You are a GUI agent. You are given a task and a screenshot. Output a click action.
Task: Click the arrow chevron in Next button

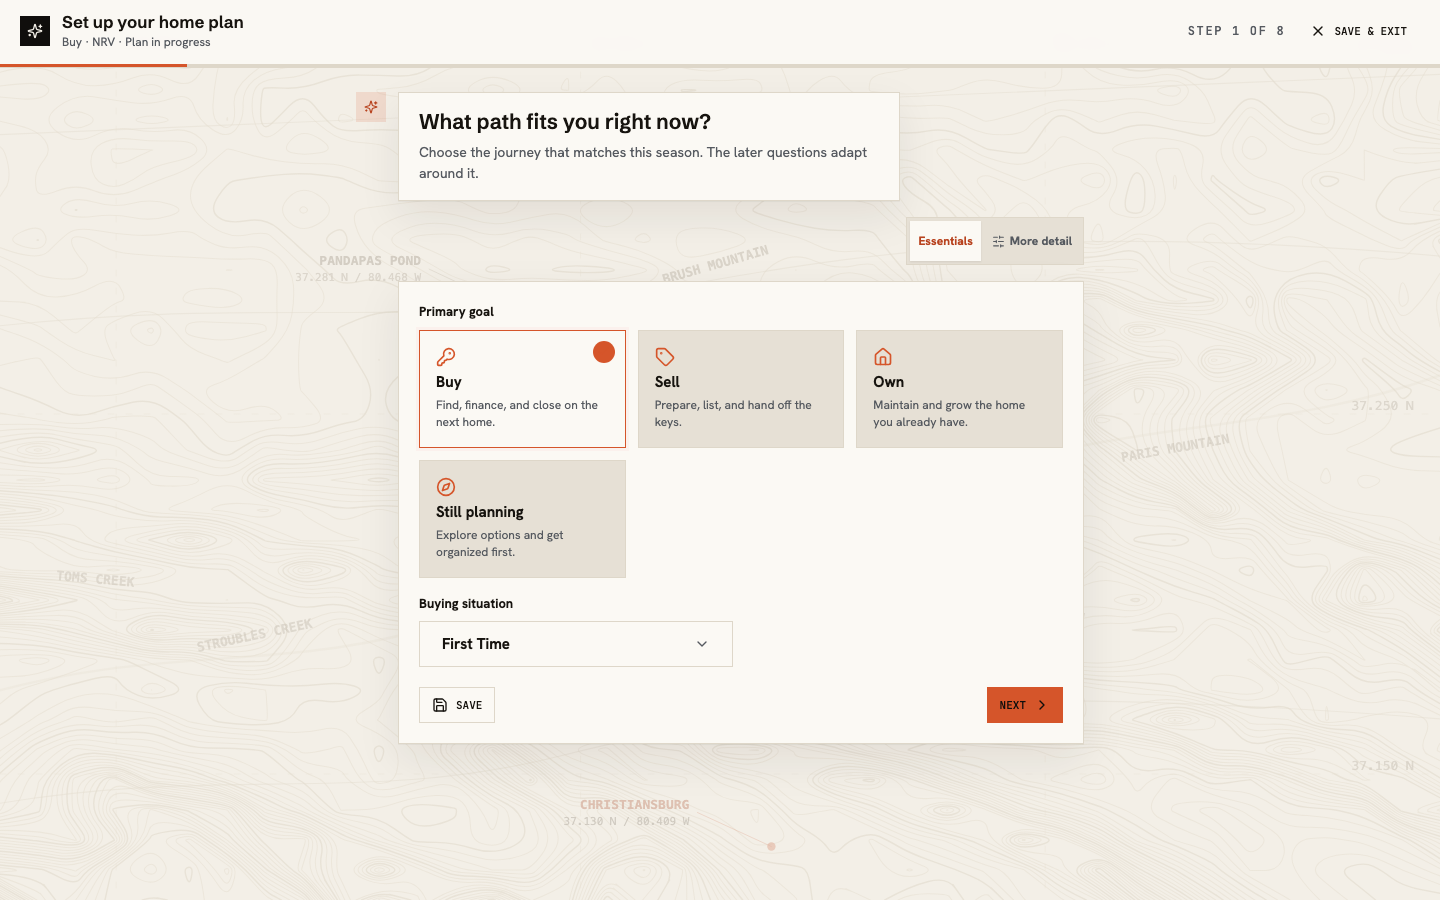point(1042,705)
